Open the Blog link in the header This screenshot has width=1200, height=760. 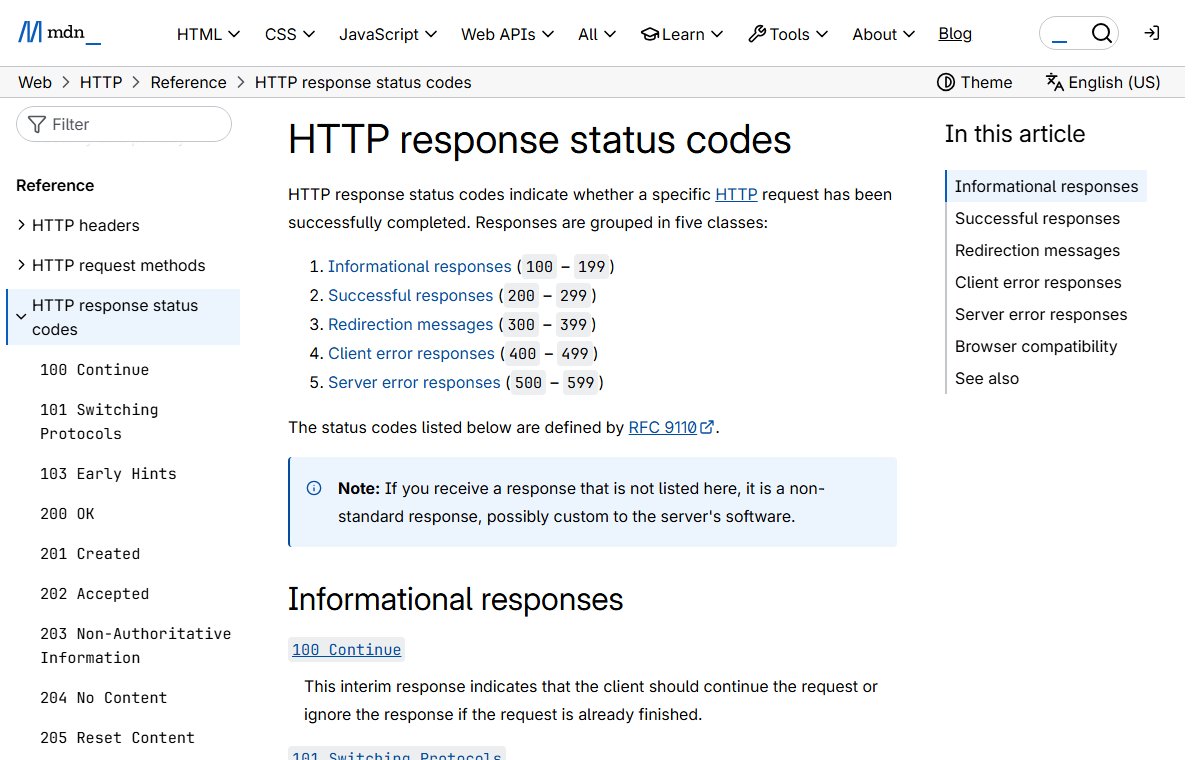pyautogui.click(x=955, y=33)
